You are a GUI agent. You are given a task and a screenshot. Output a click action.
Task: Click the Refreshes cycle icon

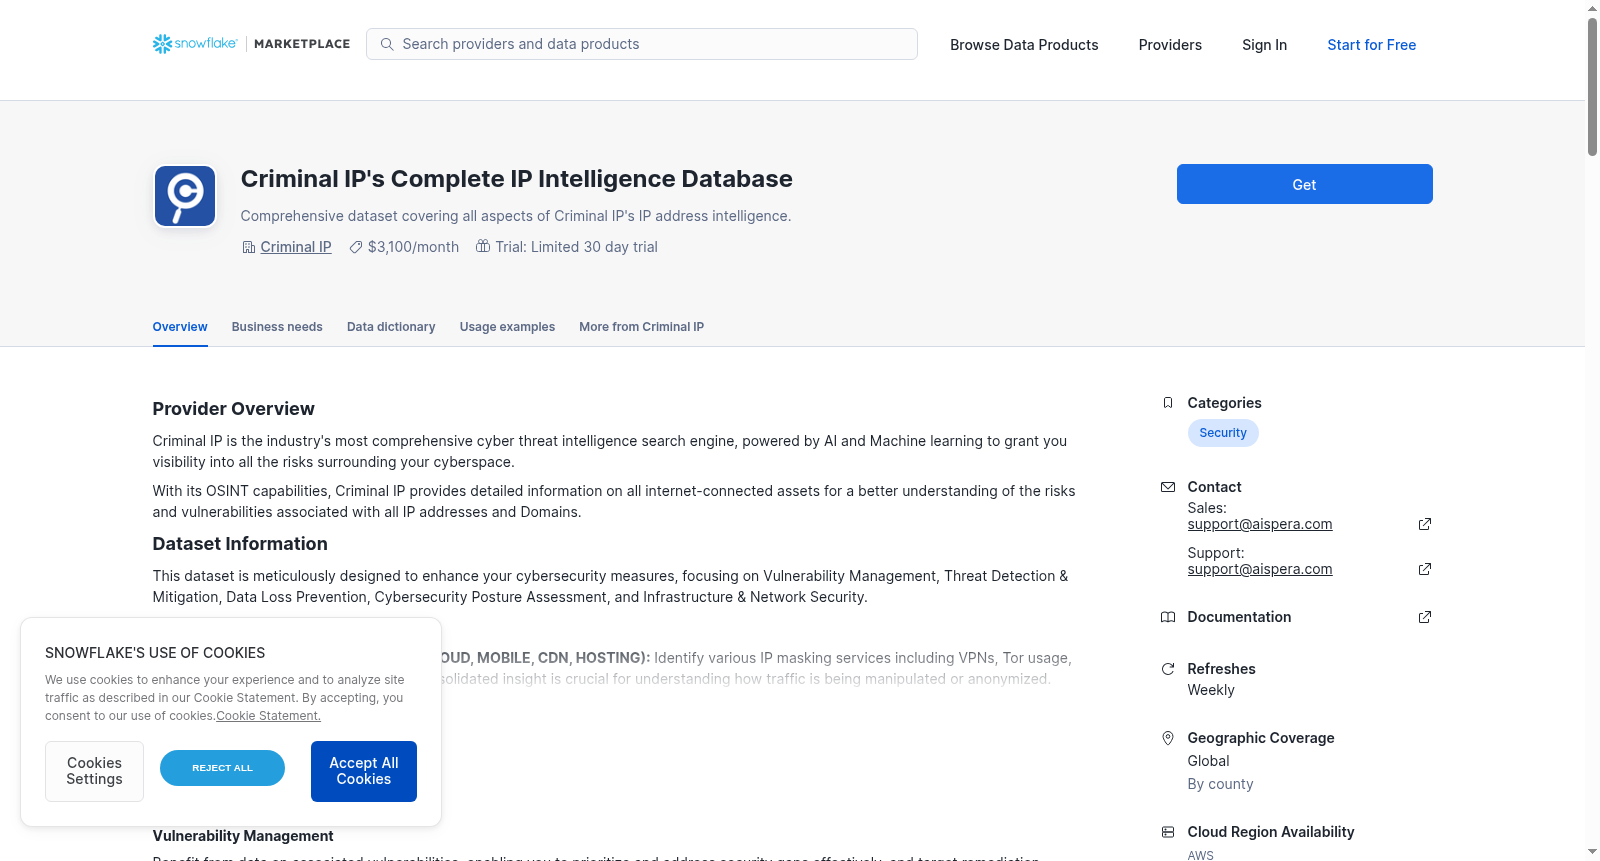[1168, 669]
